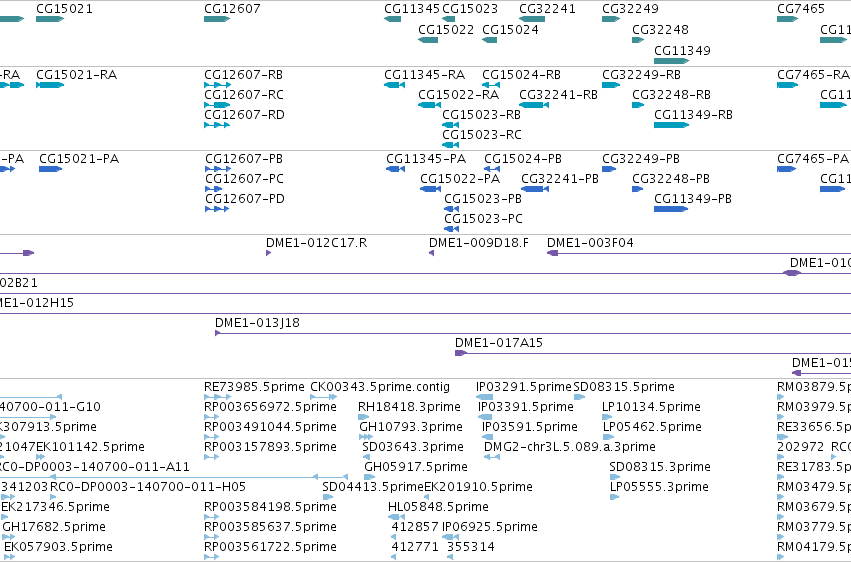Open the CG15023 gene label
The height and width of the screenshot is (562, 851).
(x=470, y=9)
